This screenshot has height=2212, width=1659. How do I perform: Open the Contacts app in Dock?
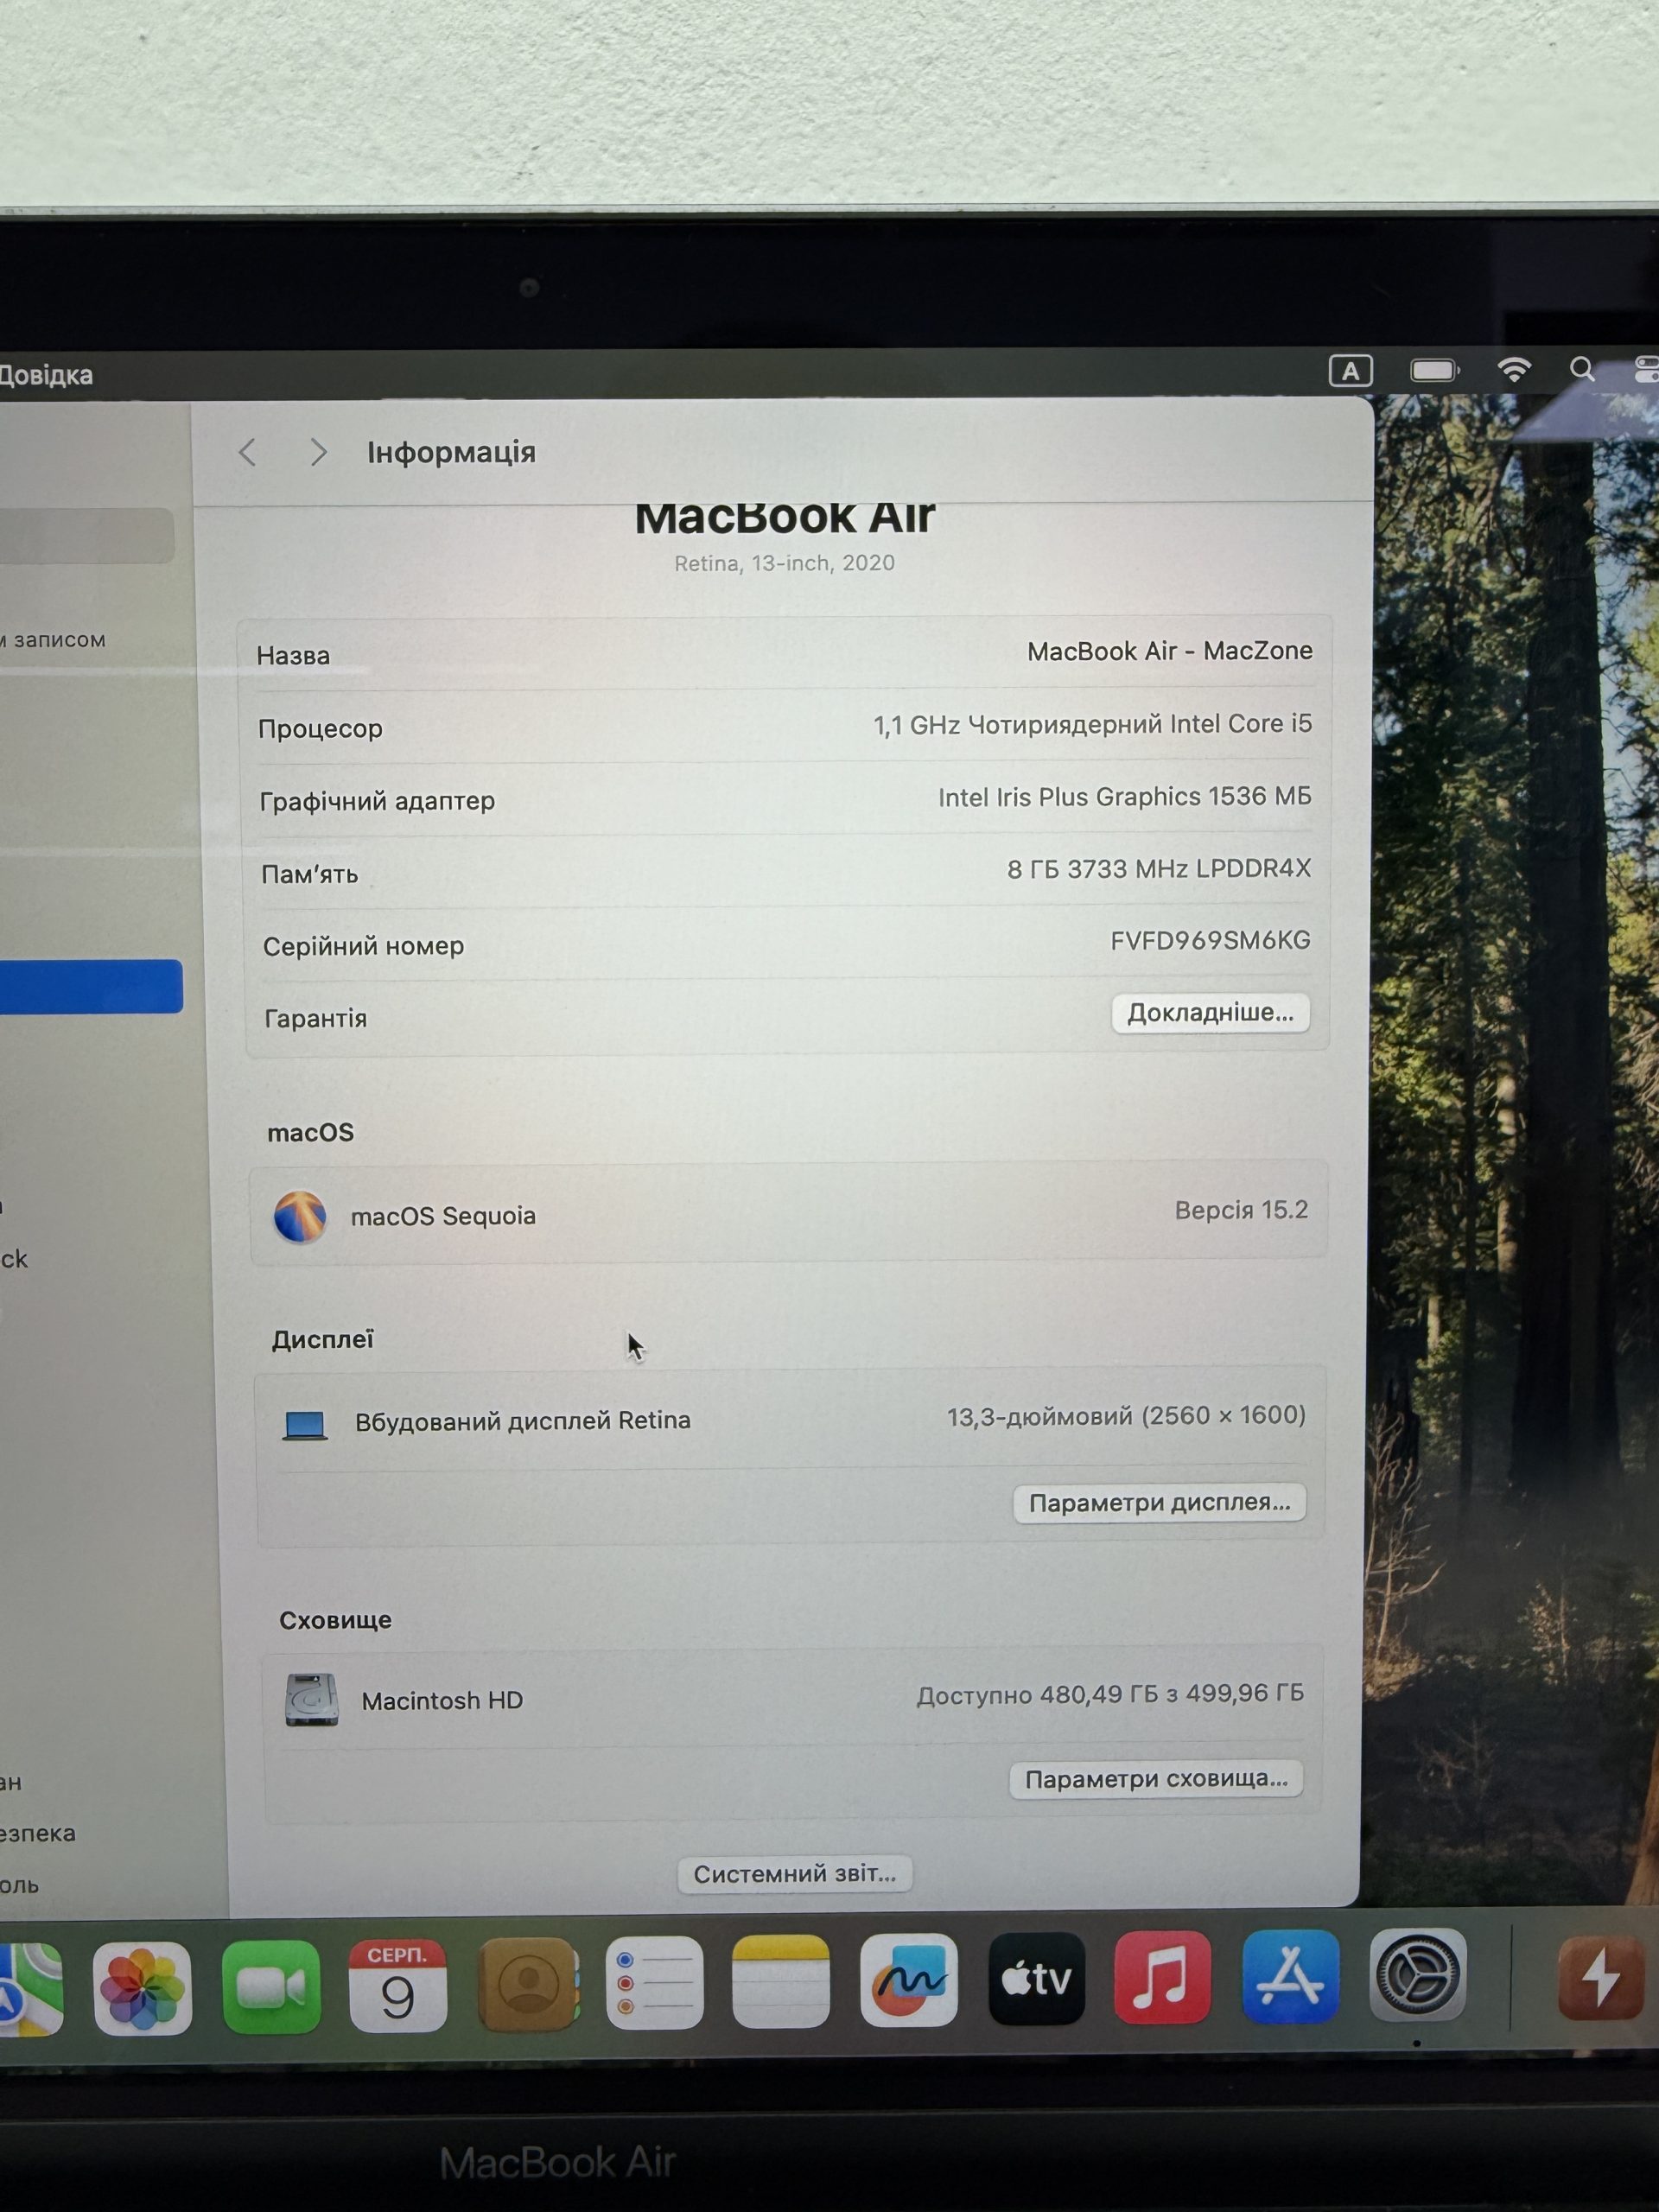tap(527, 1985)
